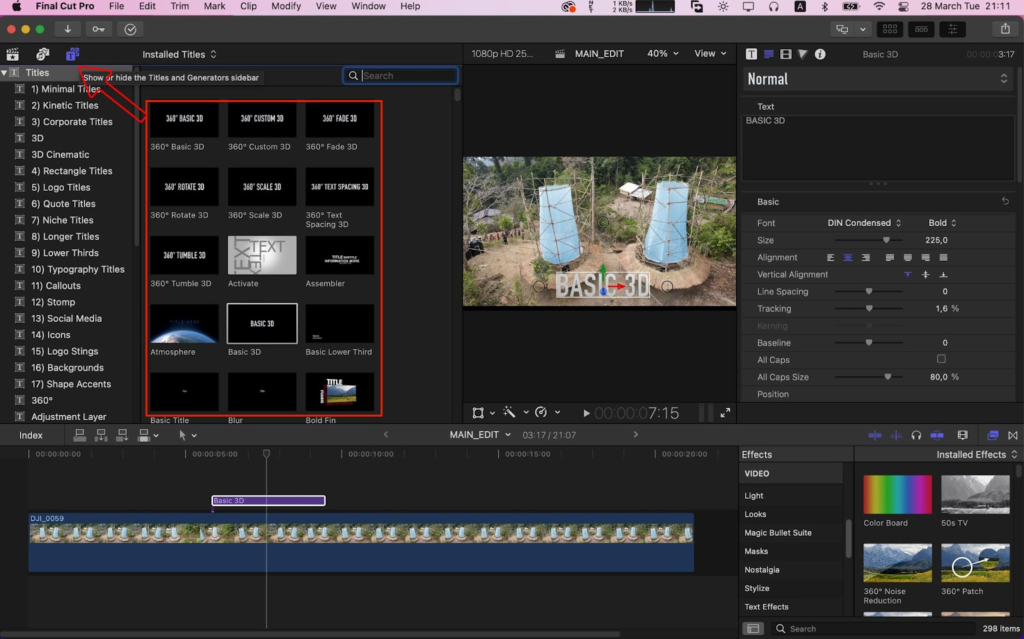Toggle skimming in the timeline
Image resolution: width=1024 pixels, height=639 pixels.
point(874,435)
